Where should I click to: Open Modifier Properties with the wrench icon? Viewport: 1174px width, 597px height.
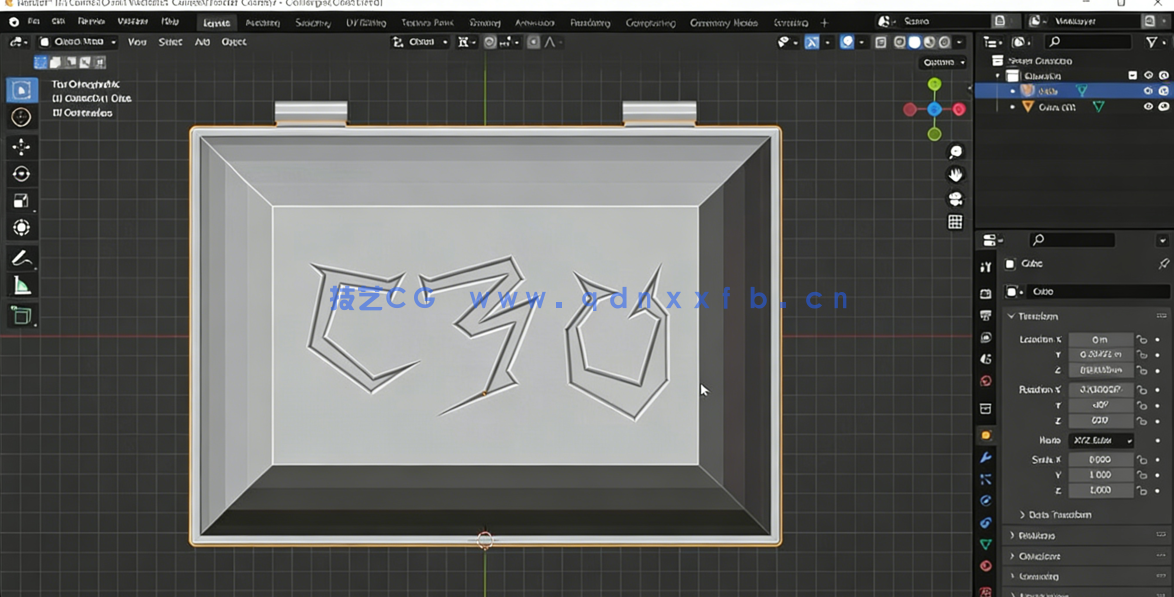coord(985,457)
